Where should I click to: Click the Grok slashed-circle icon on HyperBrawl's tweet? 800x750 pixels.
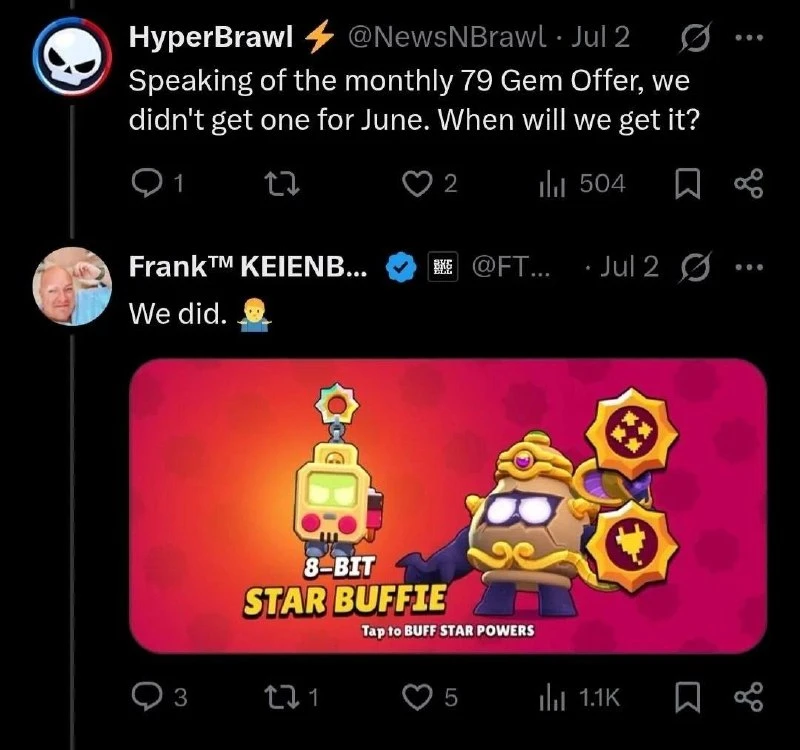[x=694, y=39]
